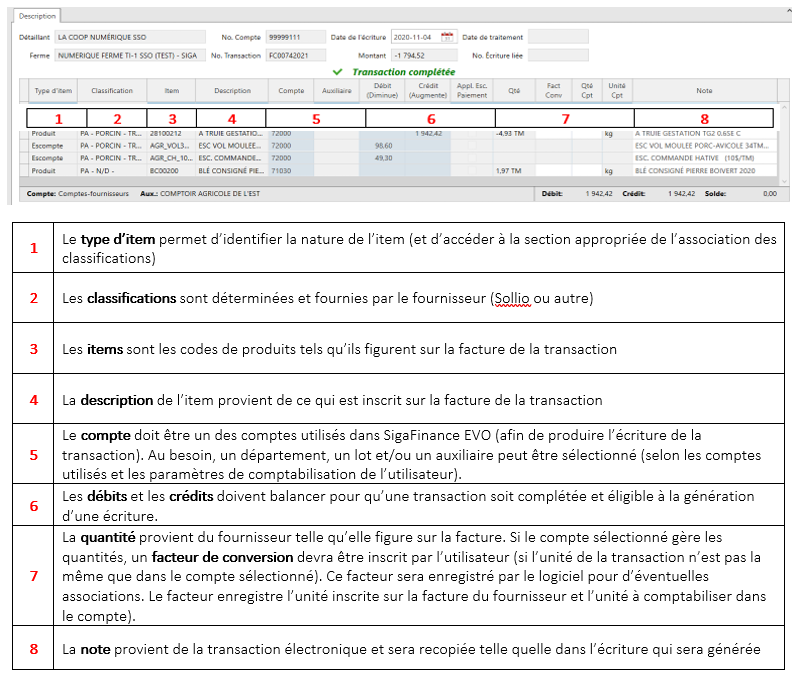Select item code 28100212
792x676 pixels.
click(x=166, y=133)
